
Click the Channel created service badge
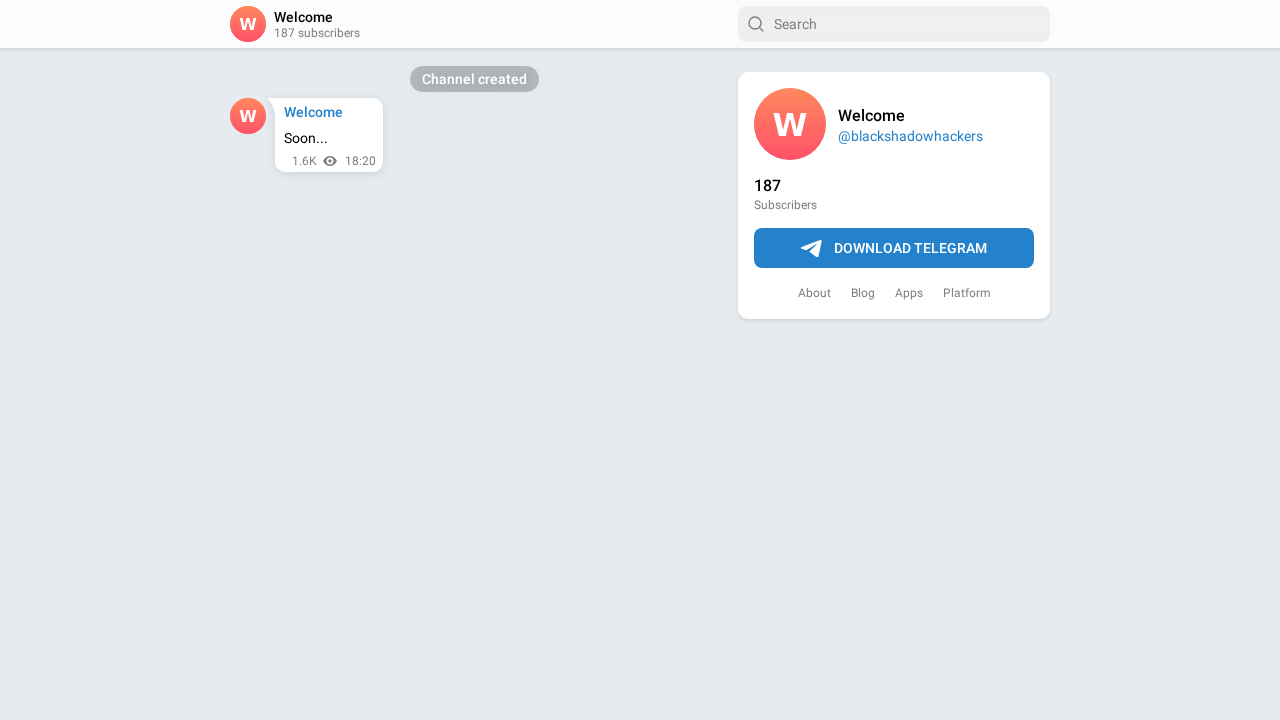point(474,79)
